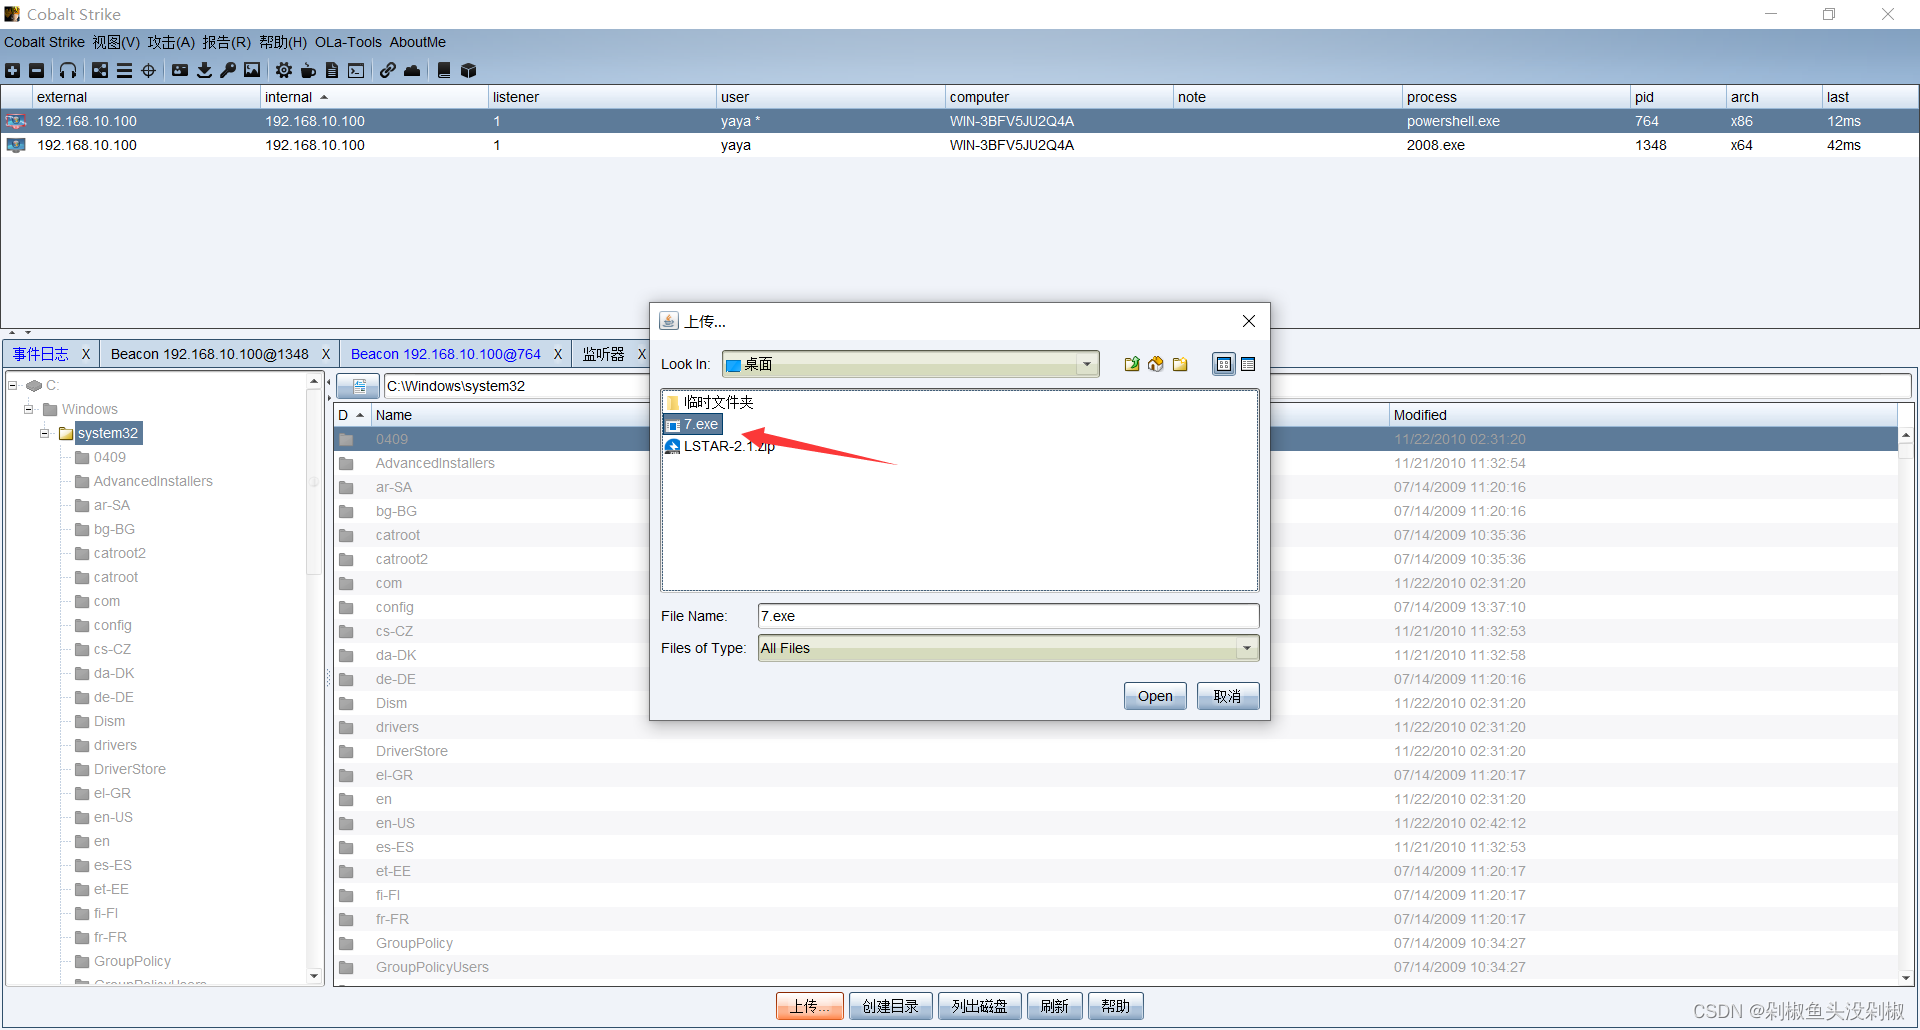Click GroupPolicyUsers in file list
This screenshot has width=1920, height=1030.
click(x=432, y=967)
